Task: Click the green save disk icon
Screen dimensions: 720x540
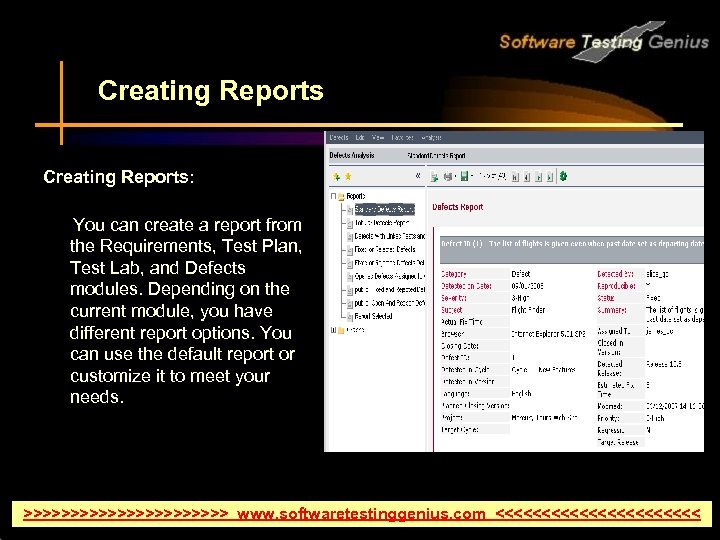Action: (x=464, y=176)
